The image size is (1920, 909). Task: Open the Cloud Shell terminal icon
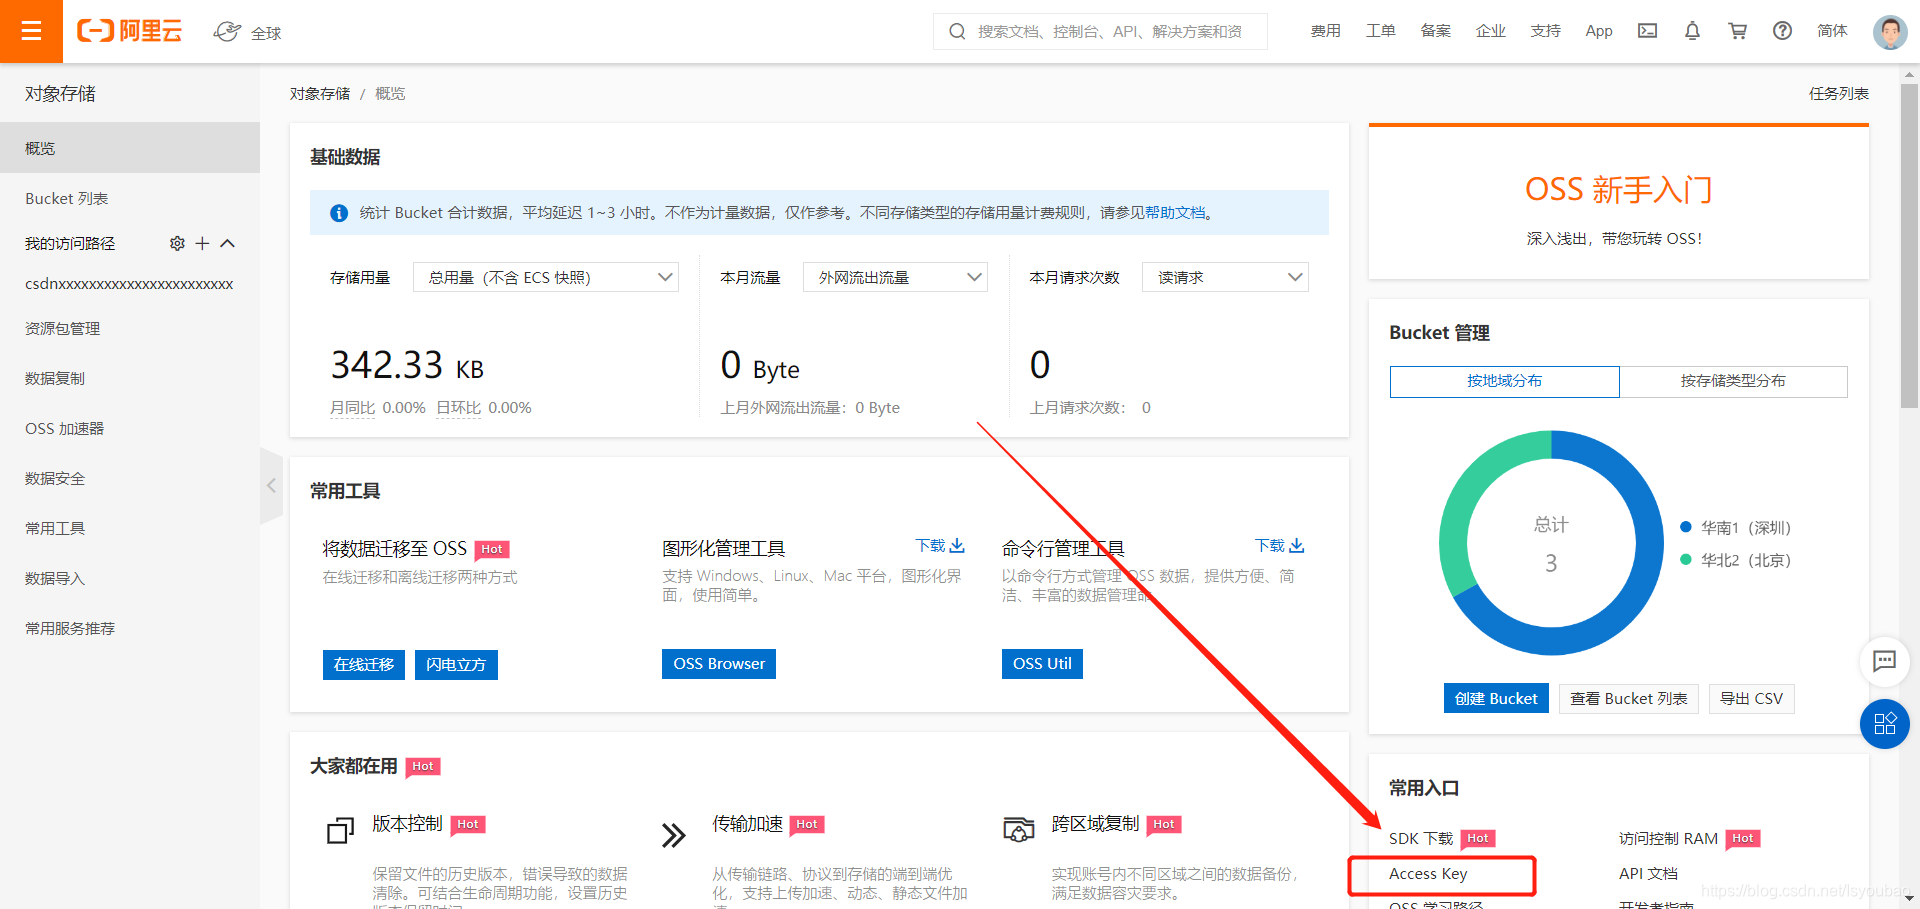click(1647, 31)
